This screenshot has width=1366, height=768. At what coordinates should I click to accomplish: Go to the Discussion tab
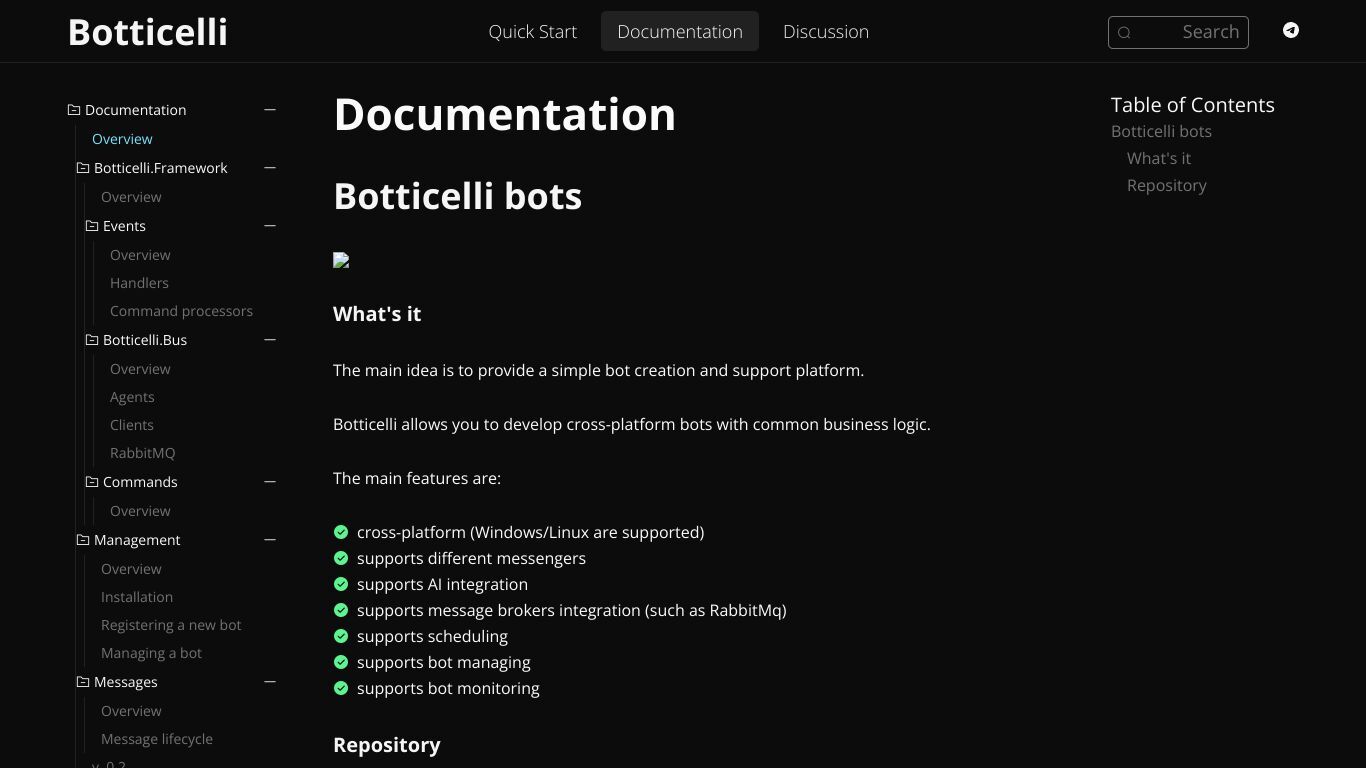pos(826,31)
